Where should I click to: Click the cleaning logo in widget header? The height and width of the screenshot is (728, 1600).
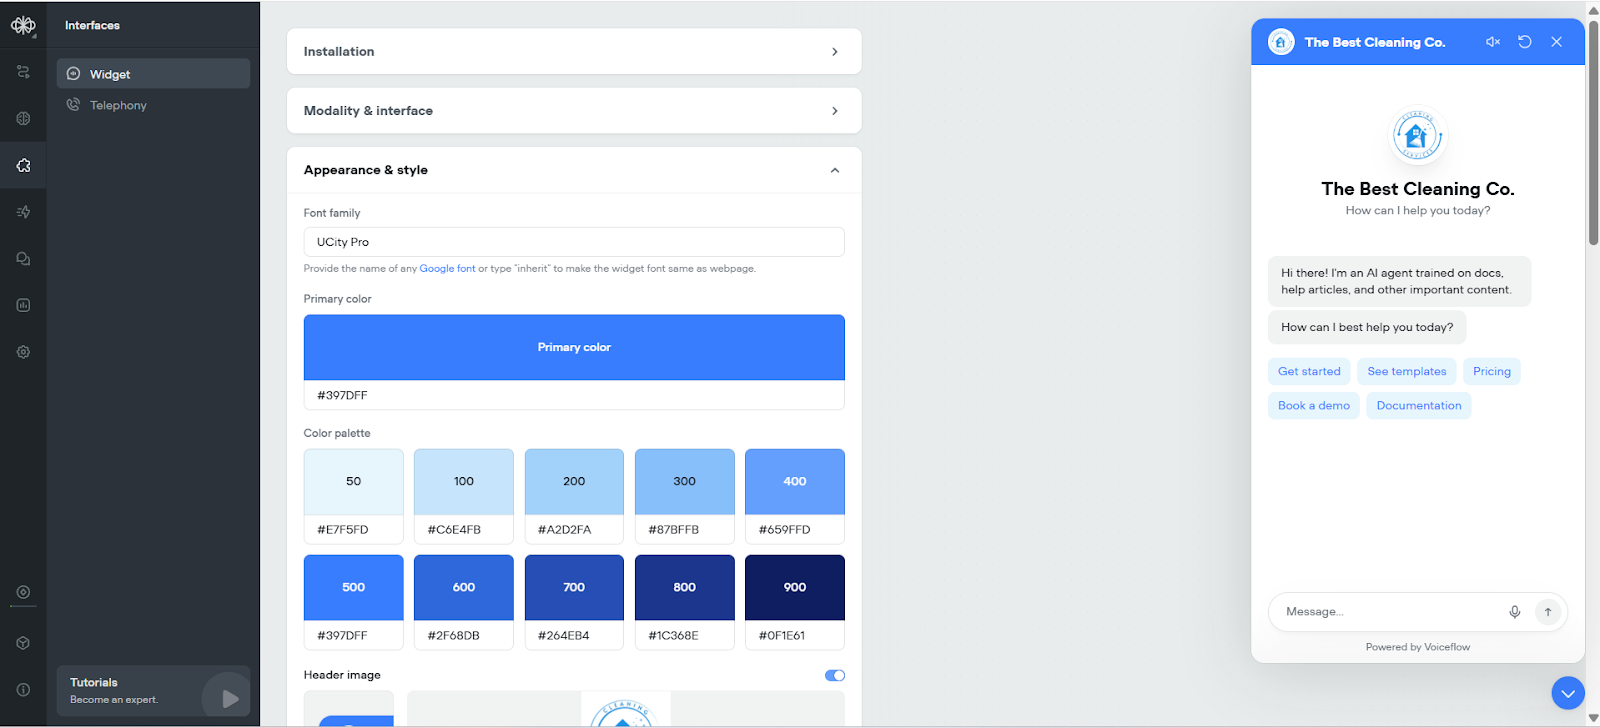pos(1281,42)
